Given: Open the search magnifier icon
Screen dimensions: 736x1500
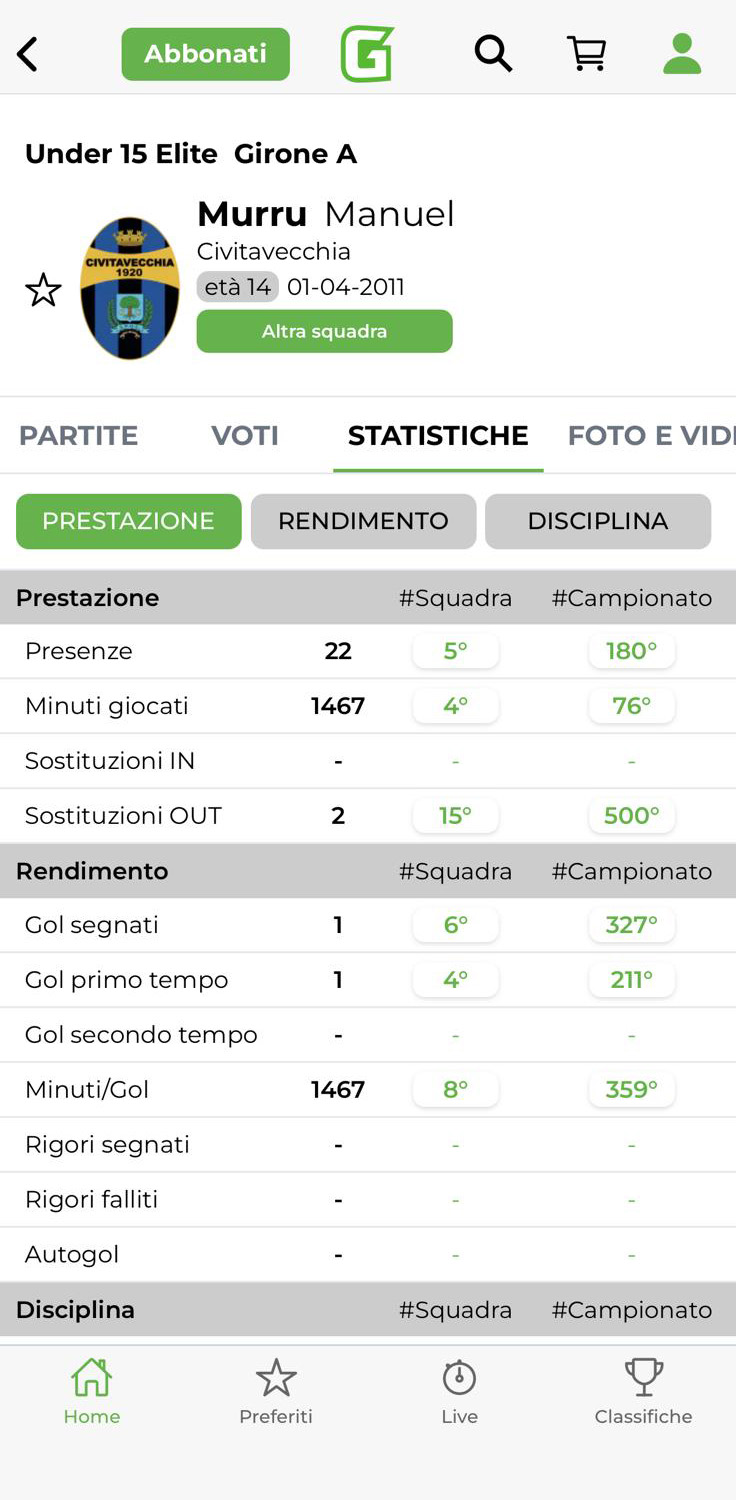Looking at the screenshot, I should pyautogui.click(x=492, y=54).
